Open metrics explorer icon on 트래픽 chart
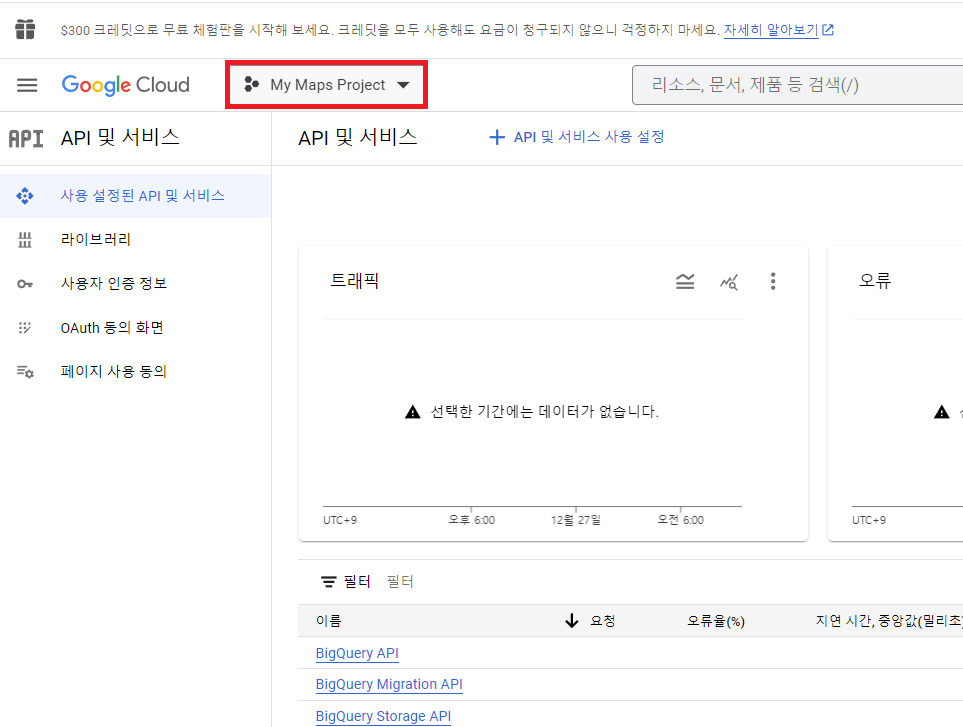Viewport: 963px width, 727px height. [729, 282]
